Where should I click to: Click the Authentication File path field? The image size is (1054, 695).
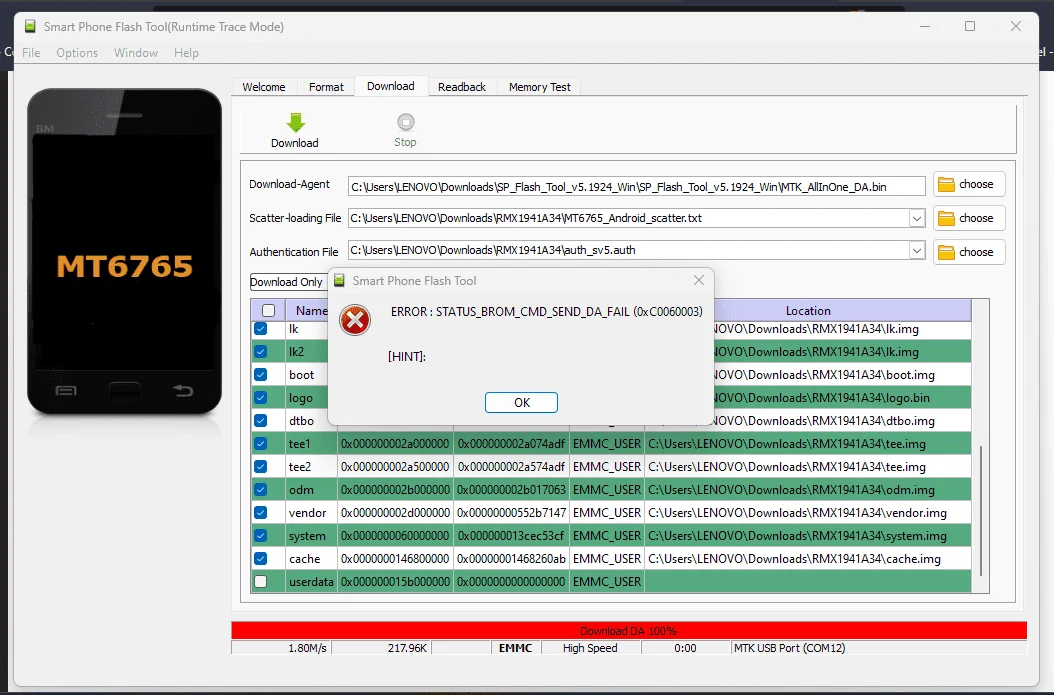[629, 250]
